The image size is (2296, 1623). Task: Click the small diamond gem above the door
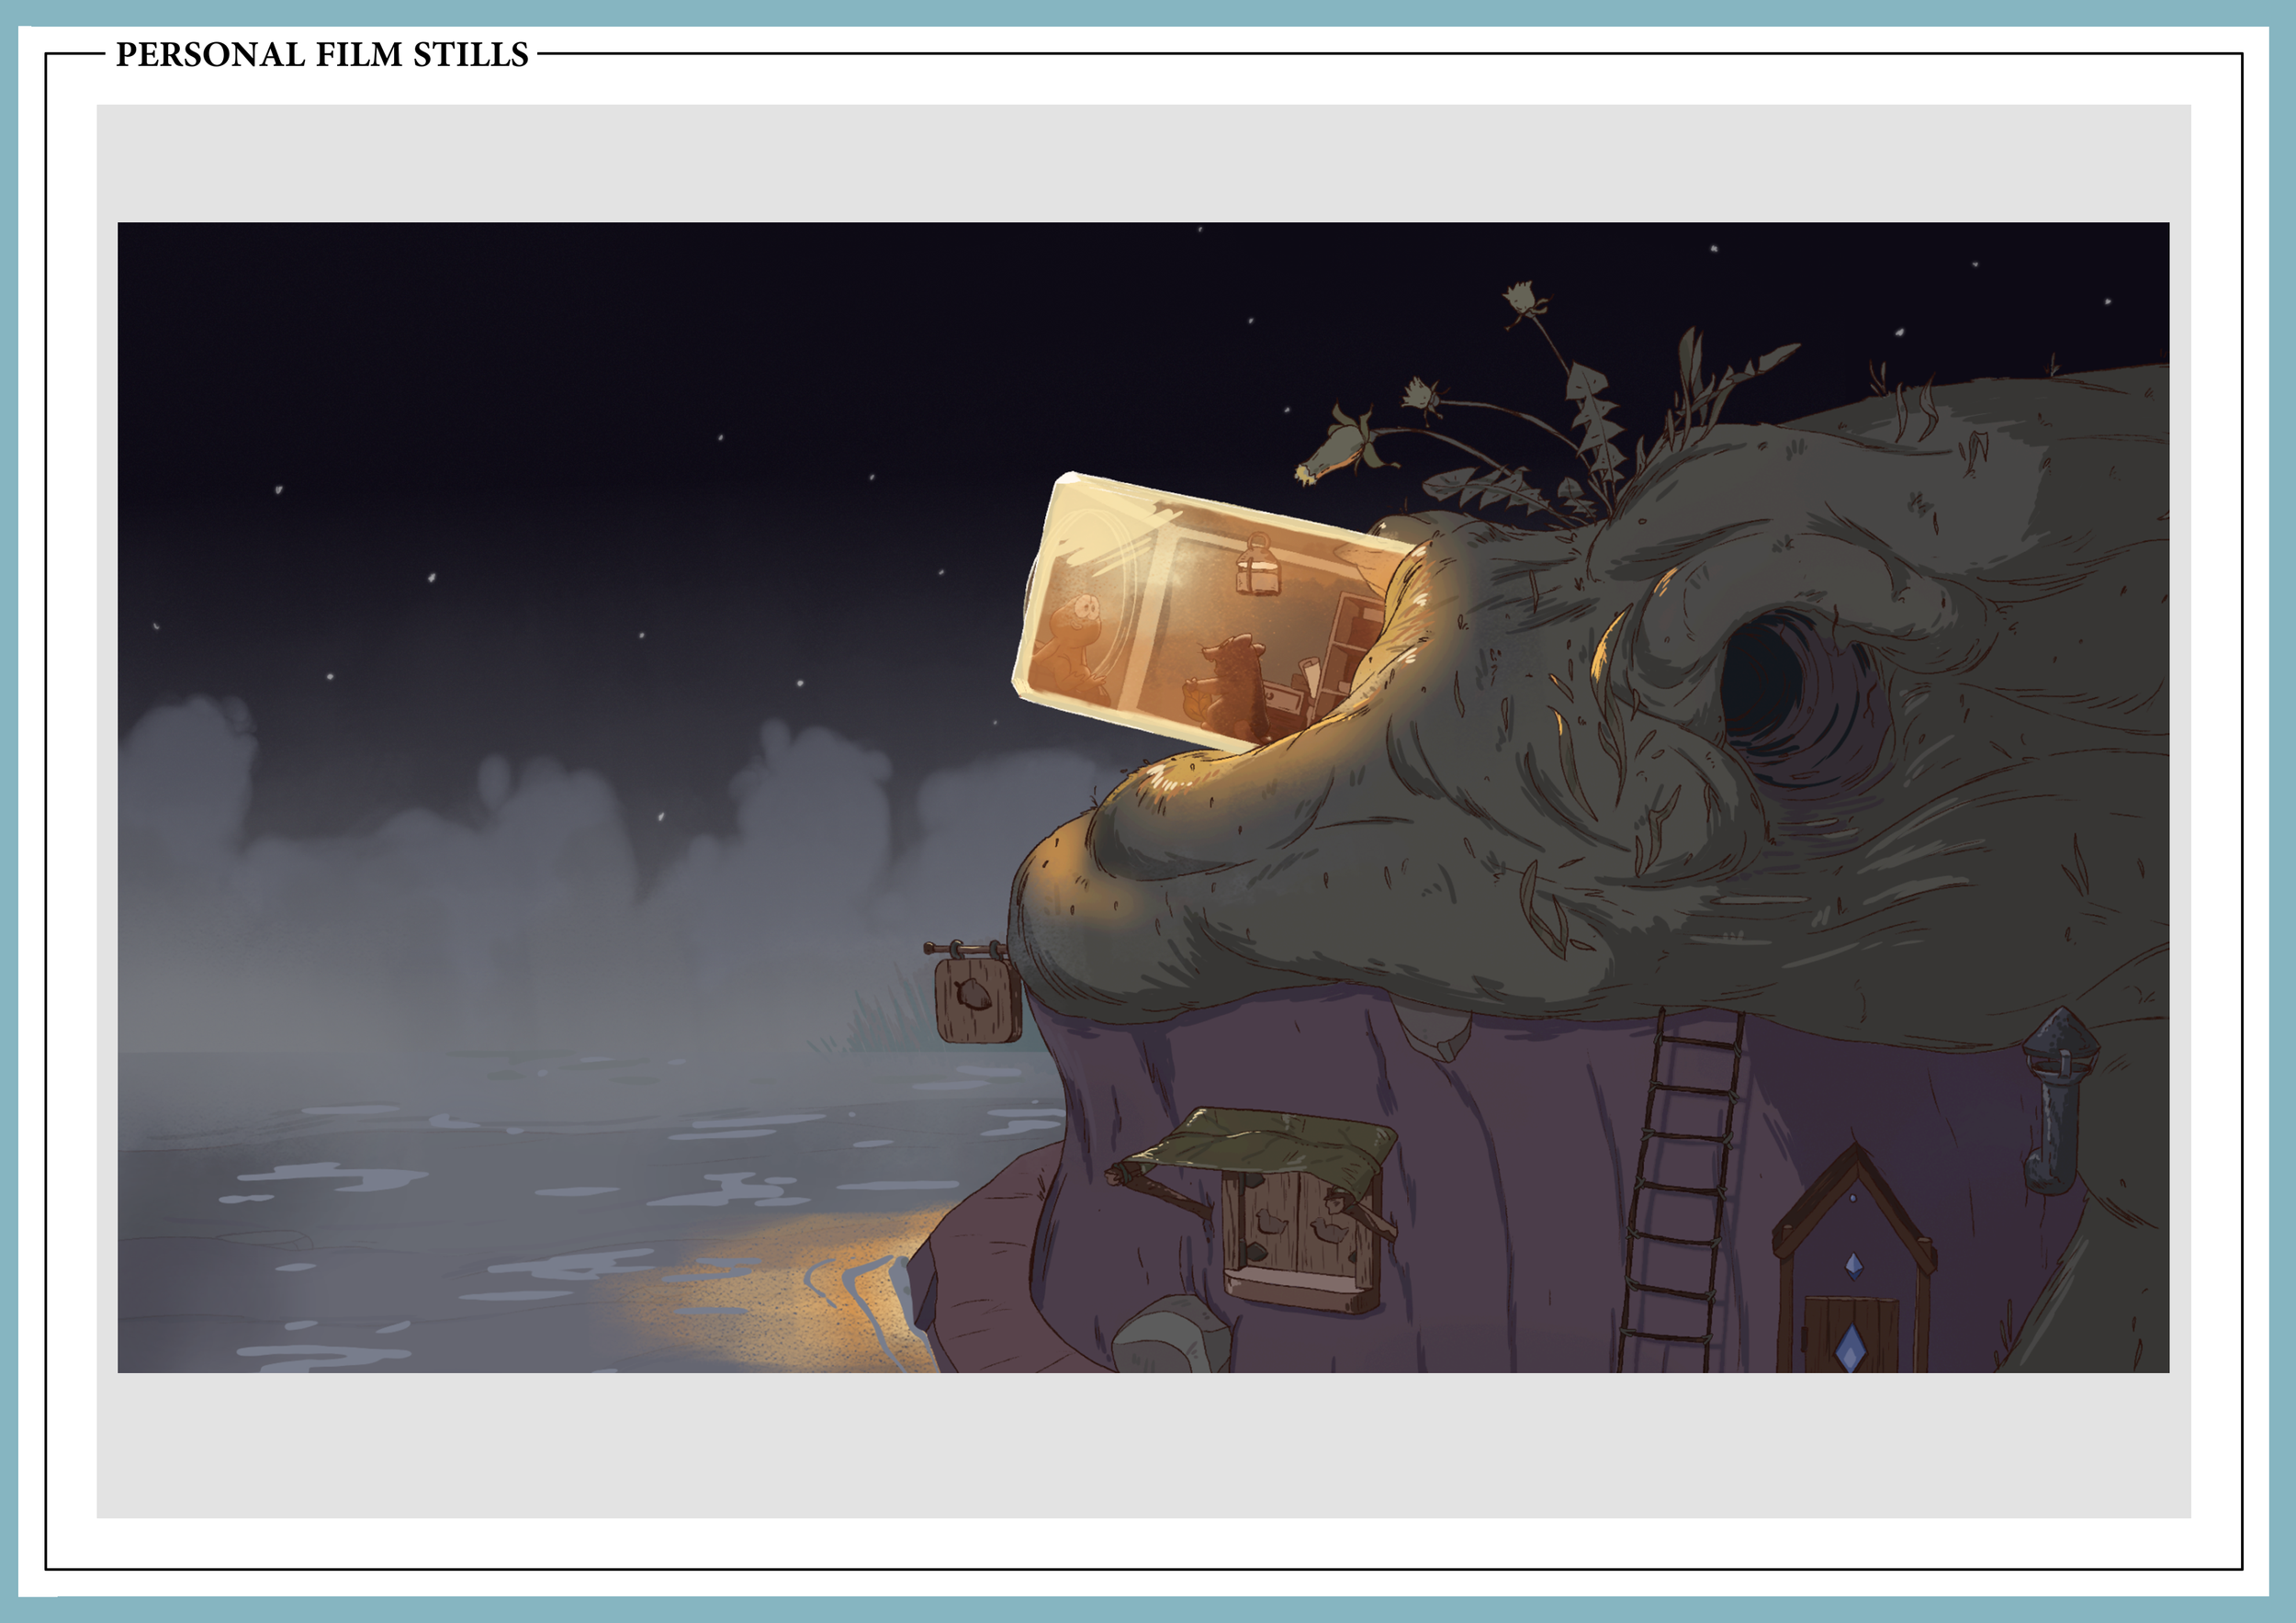pyautogui.click(x=1854, y=1266)
